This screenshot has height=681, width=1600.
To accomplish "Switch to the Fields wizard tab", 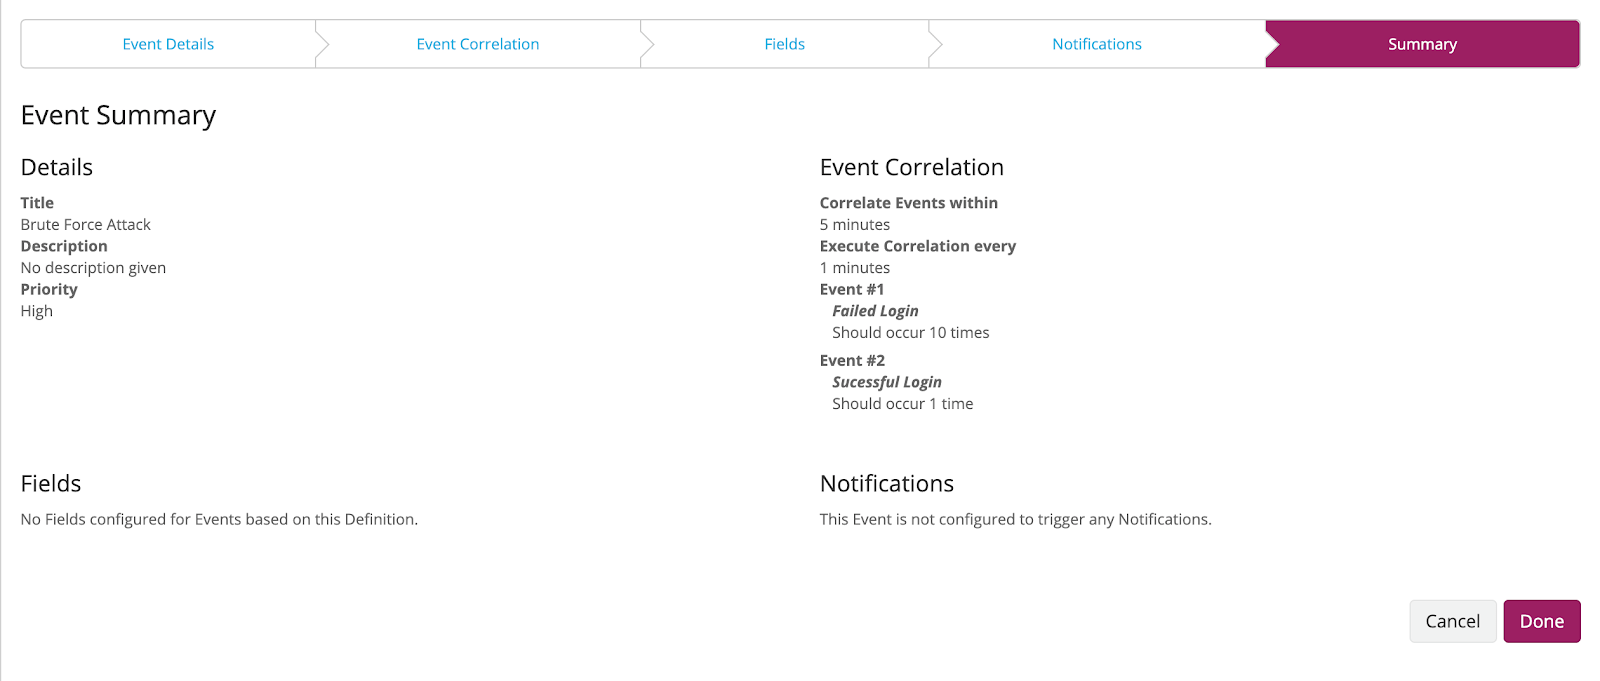I will (x=784, y=44).
